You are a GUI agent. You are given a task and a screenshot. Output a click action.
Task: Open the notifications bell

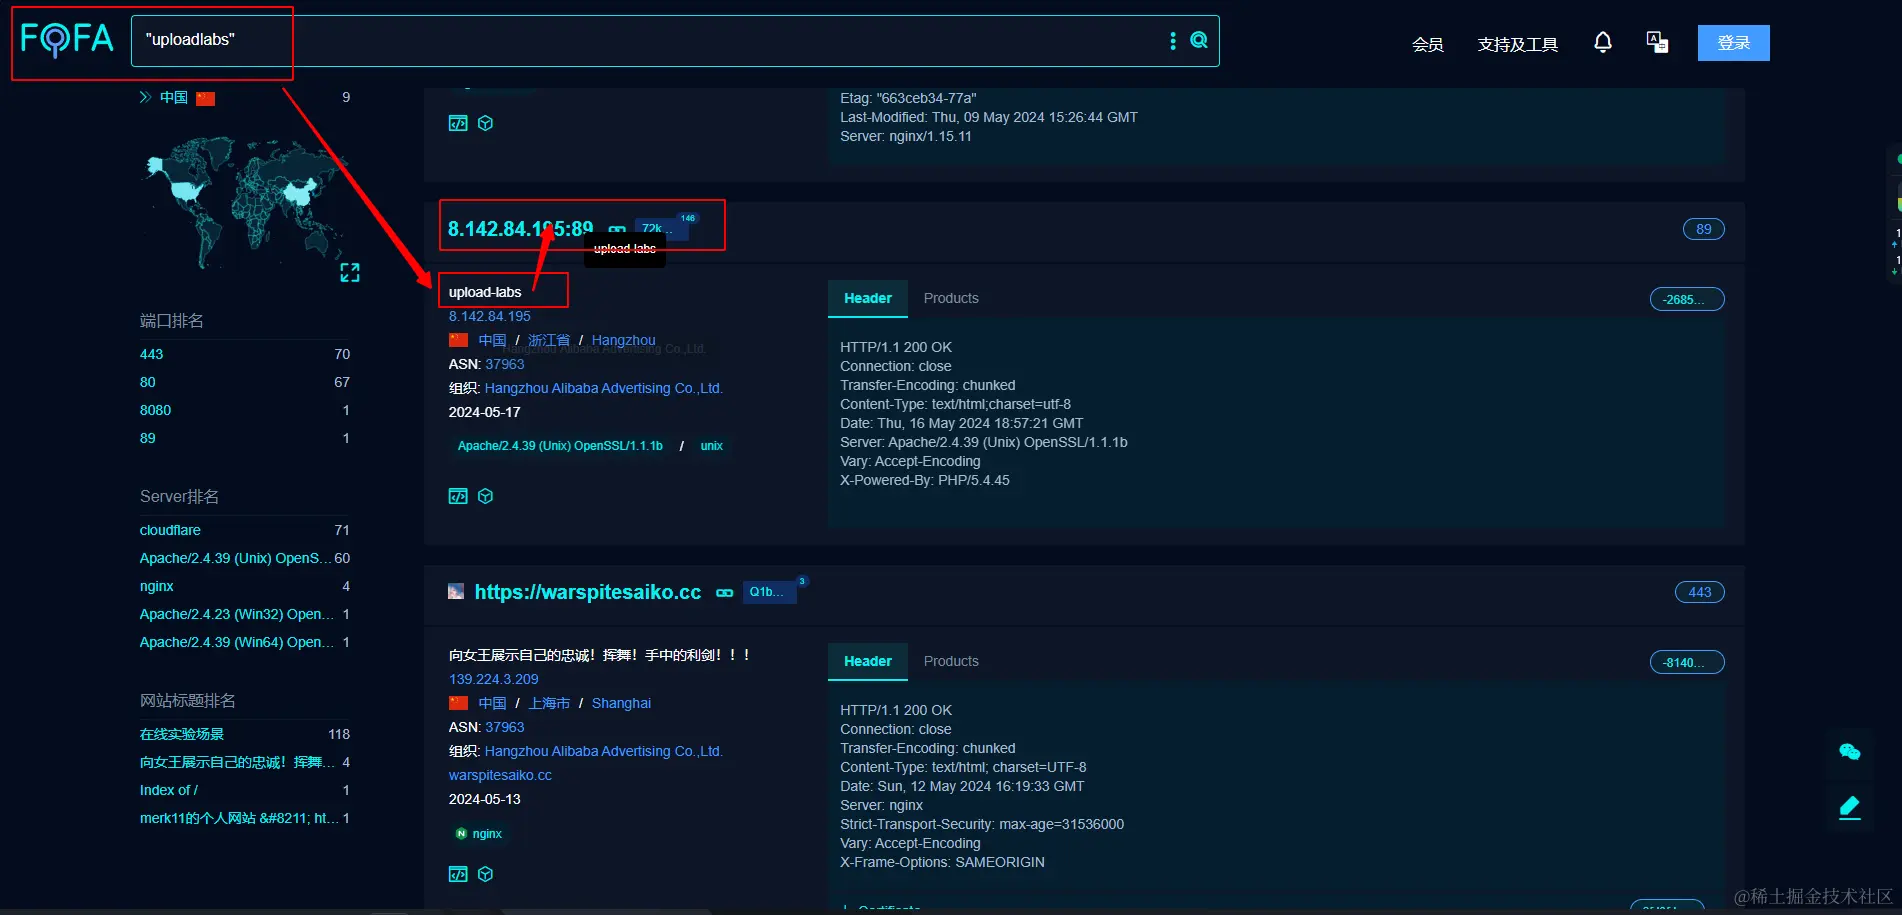[1603, 42]
